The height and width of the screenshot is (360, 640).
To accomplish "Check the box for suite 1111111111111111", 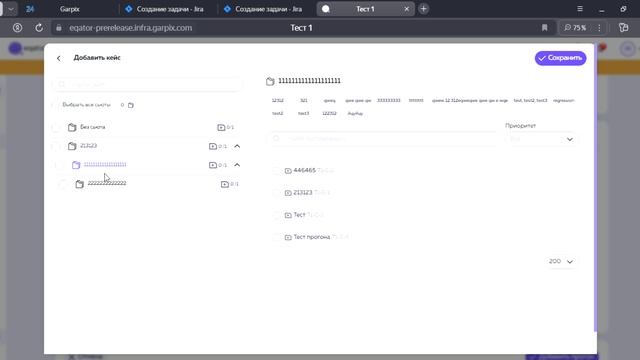I will pos(60,165).
